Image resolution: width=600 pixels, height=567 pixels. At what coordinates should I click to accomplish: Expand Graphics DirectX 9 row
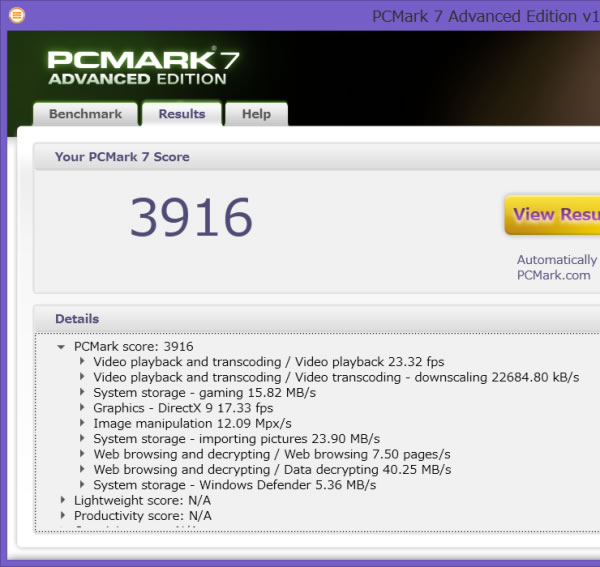click(82, 407)
